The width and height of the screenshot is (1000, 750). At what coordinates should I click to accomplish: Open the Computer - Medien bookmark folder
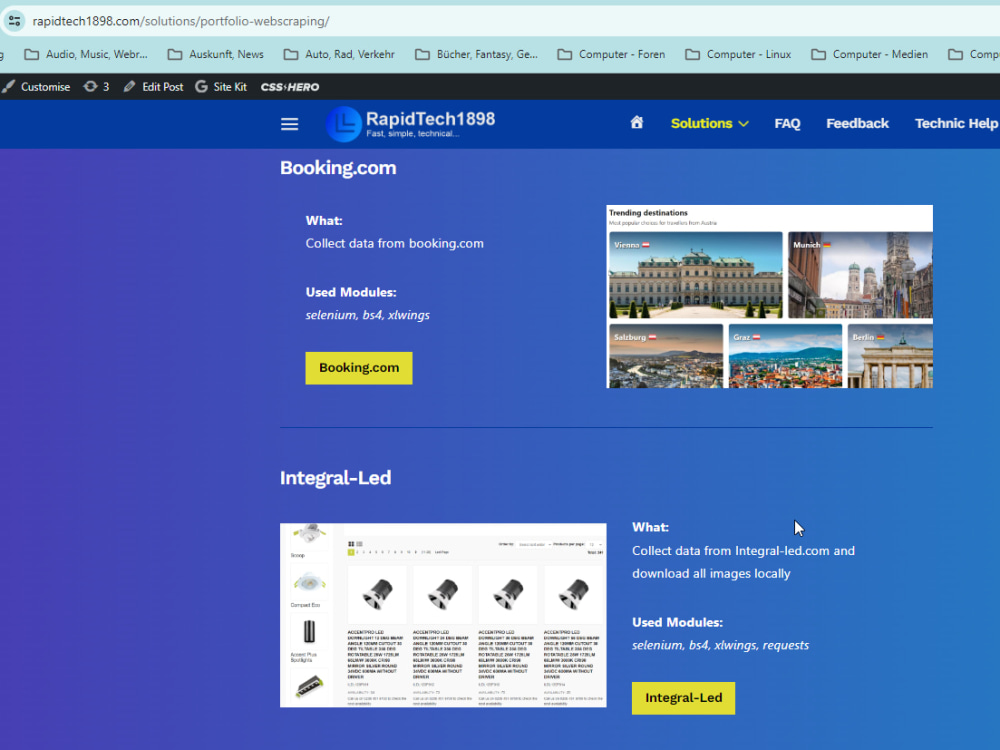(869, 54)
